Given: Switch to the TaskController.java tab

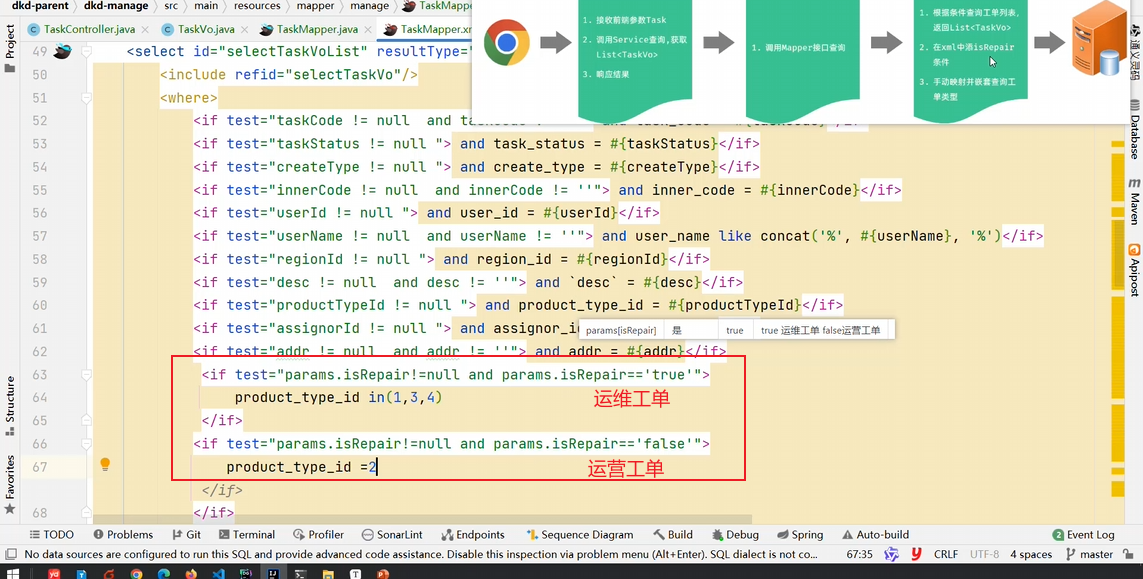Looking at the screenshot, I should click(x=89, y=29).
